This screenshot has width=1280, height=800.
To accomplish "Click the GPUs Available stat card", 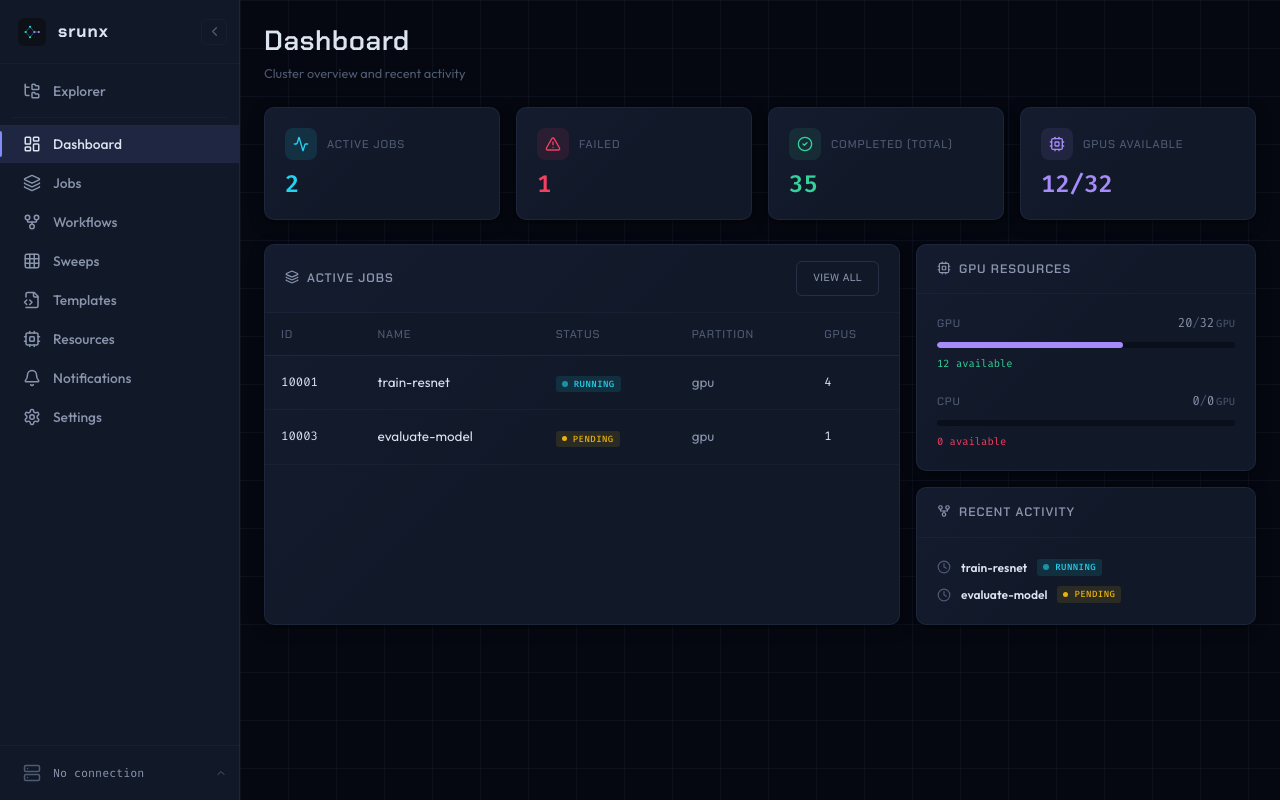I will 1137,163.
